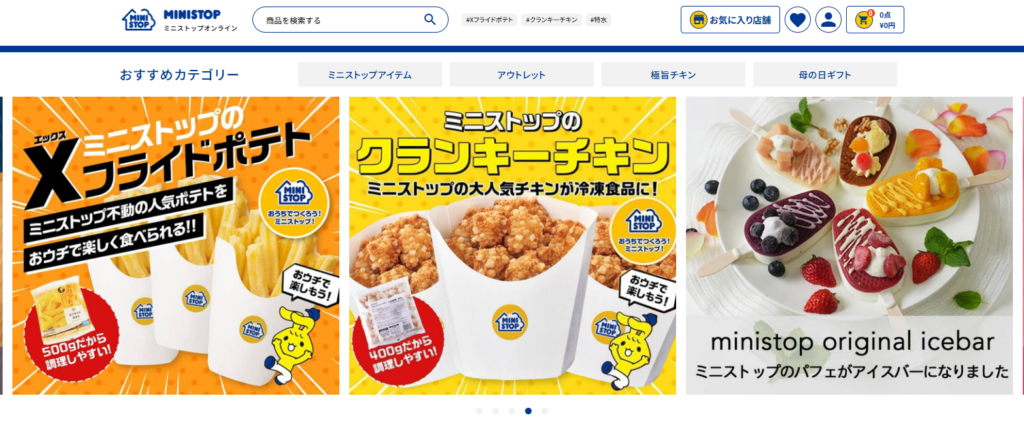The image size is (1024, 445).
Task: Open the Xフライドポテト banner
Action: pos(176,246)
